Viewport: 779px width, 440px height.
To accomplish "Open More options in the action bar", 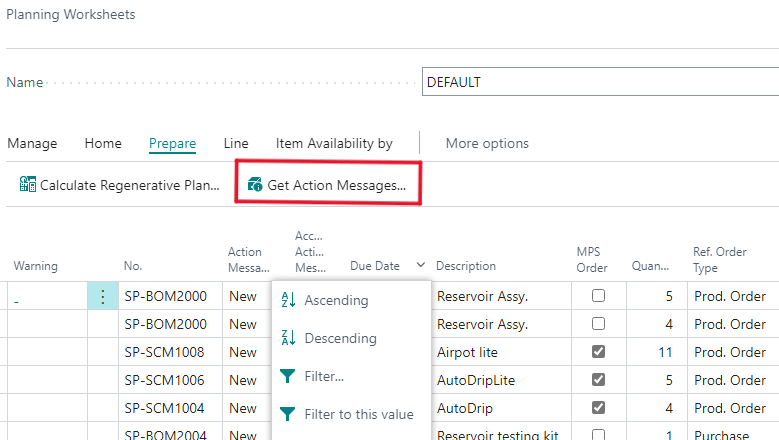I will point(487,143).
